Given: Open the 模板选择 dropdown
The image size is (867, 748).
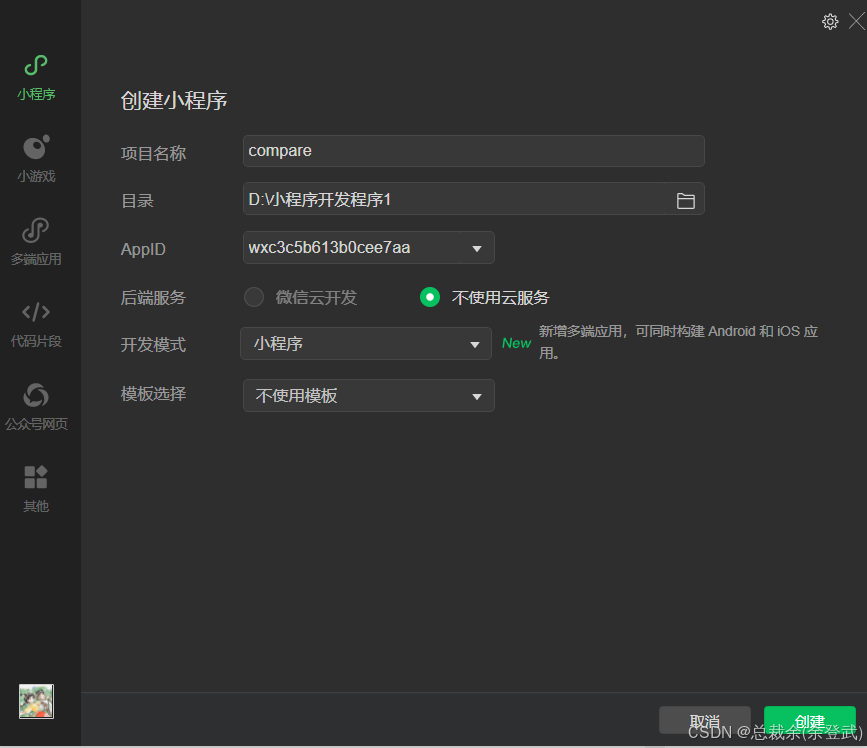Looking at the screenshot, I should pos(368,395).
